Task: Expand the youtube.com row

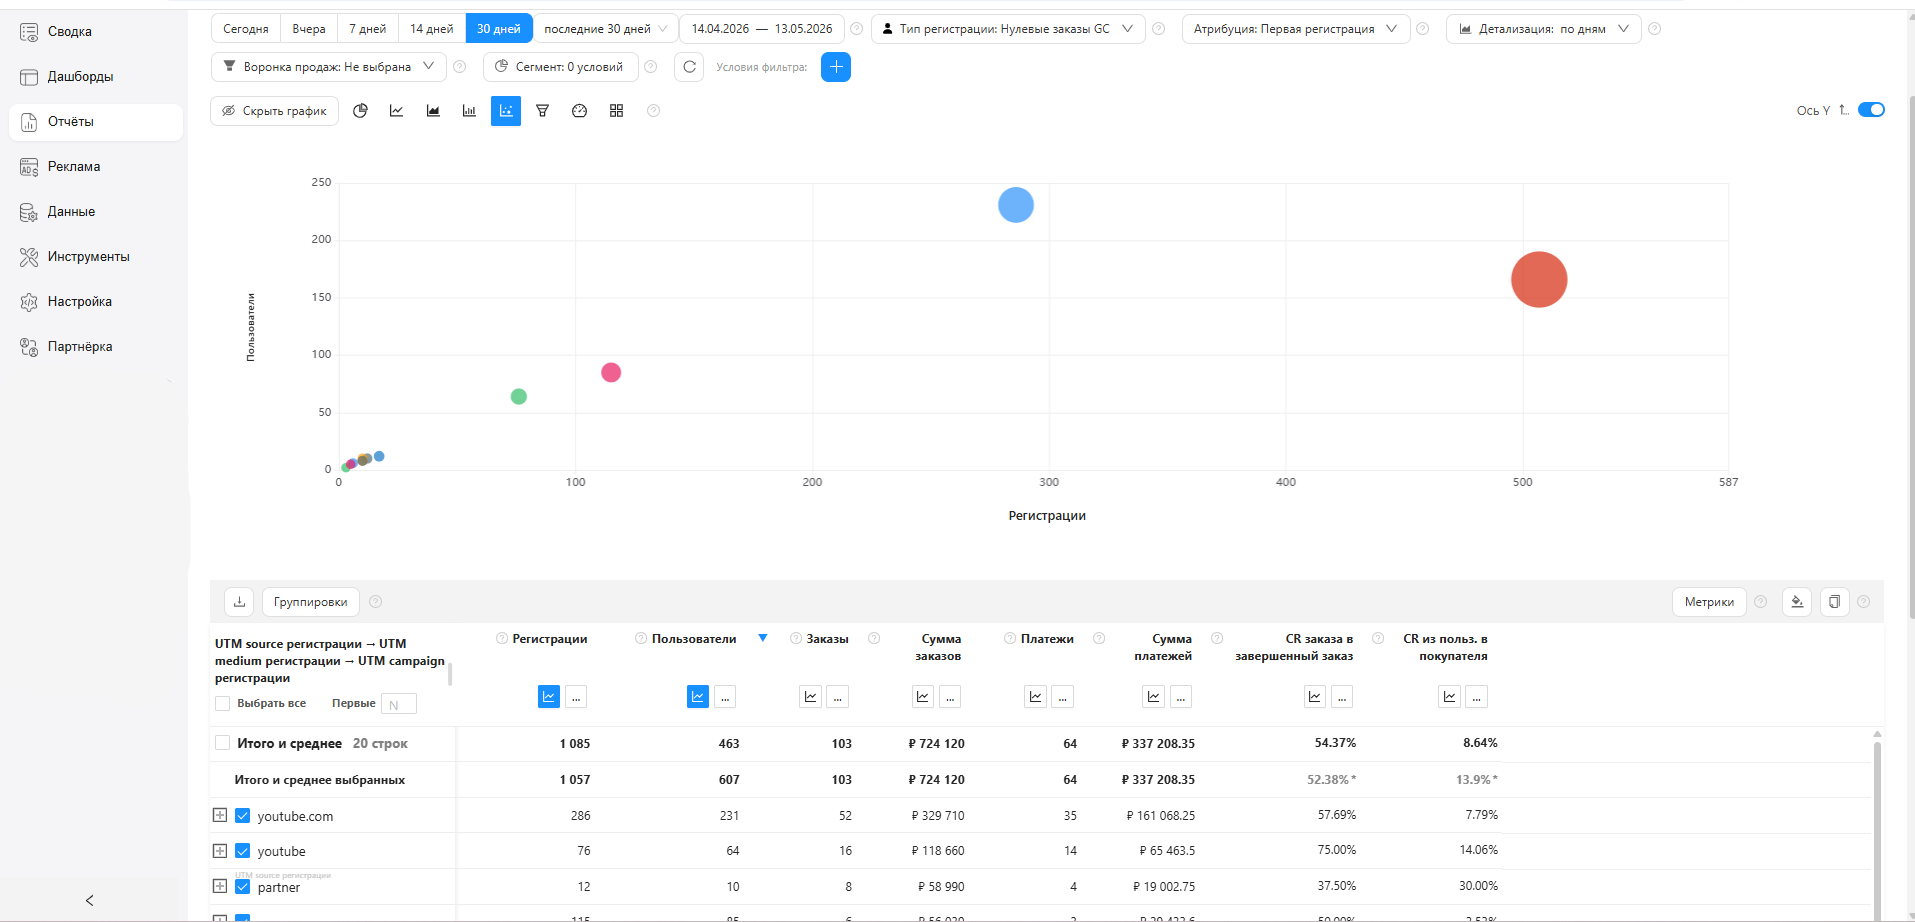Action: coord(220,815)
